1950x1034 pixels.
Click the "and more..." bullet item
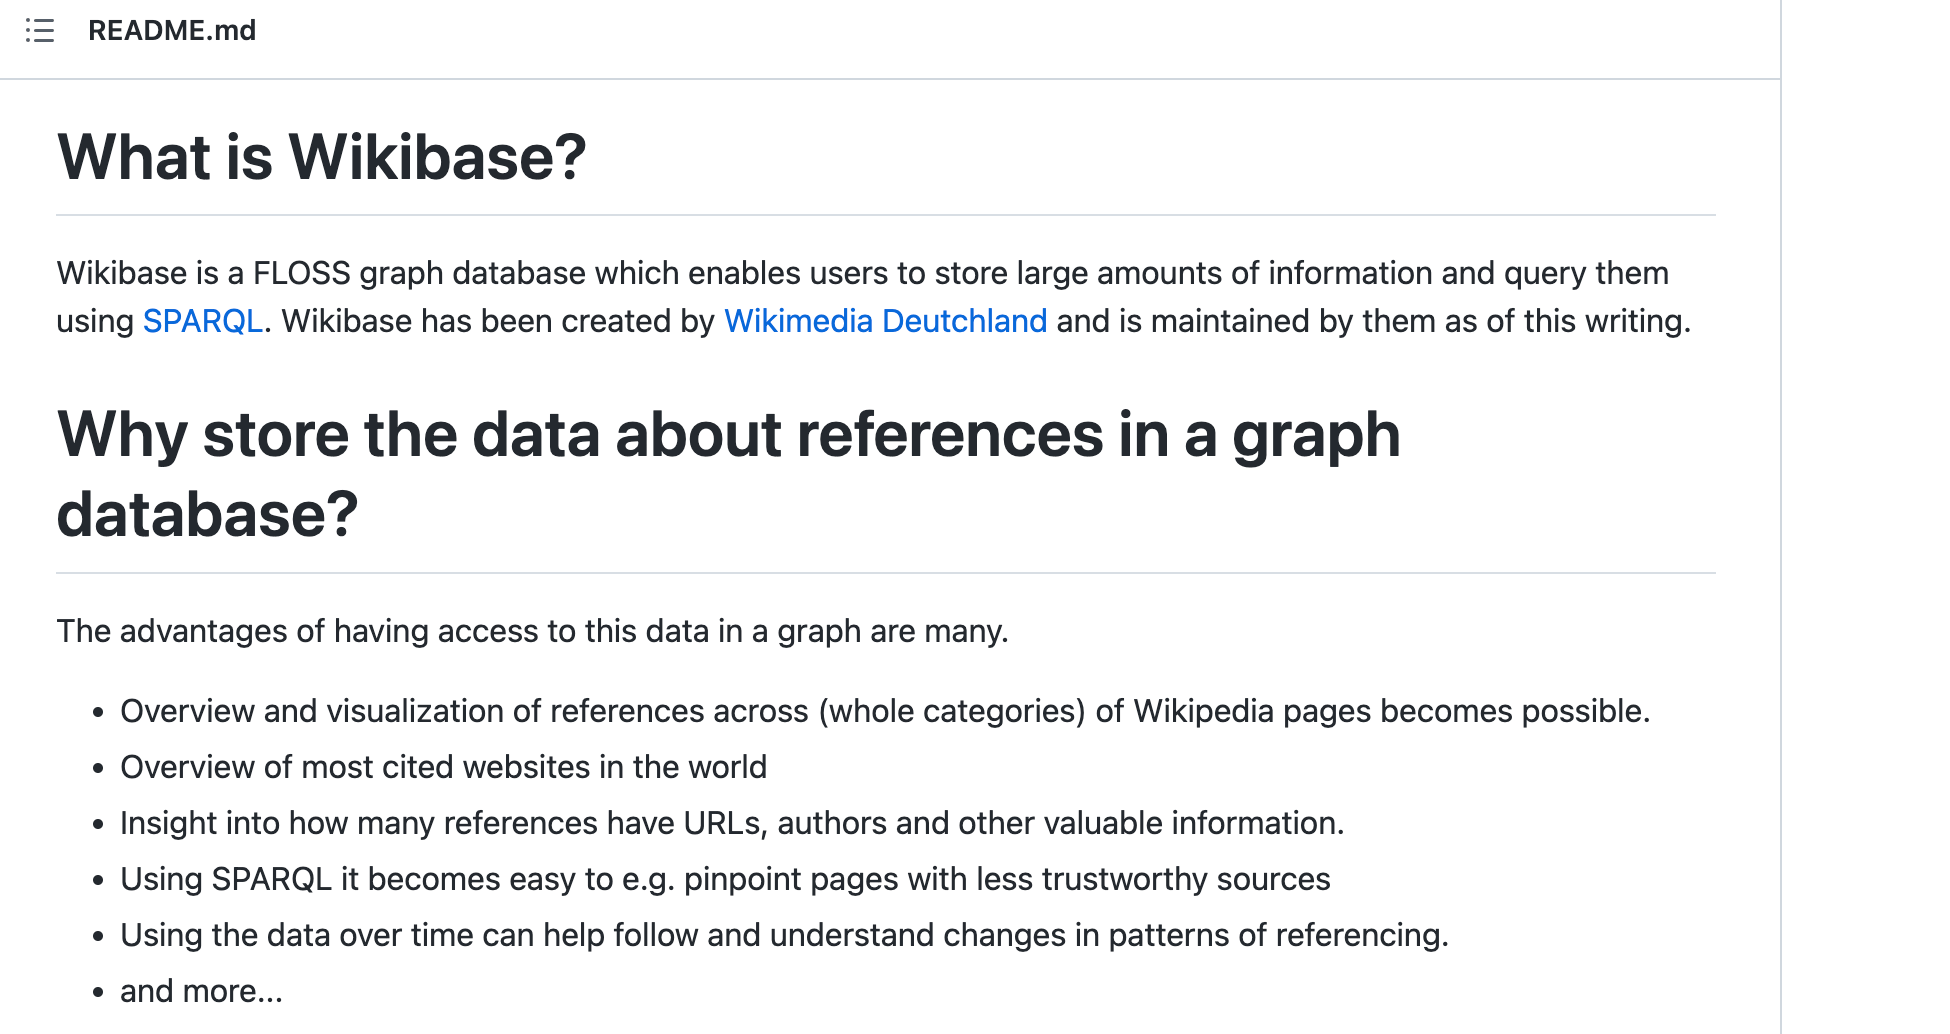(201, 991)
